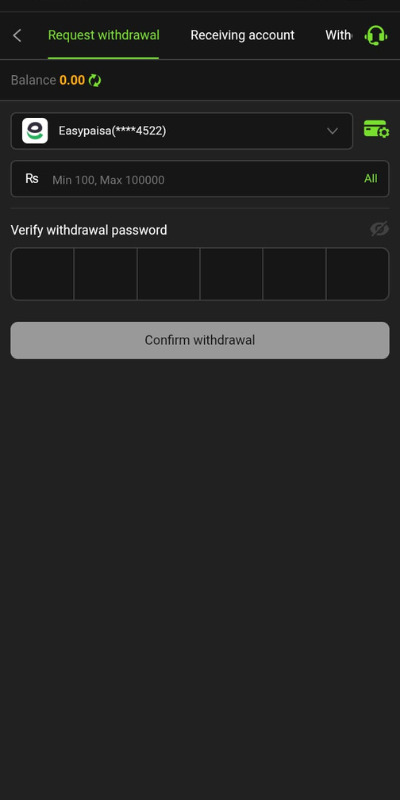This screenshot has width=400, height=800.
Task: Open card settings icon beside account selector
Action: click(376, 129)
